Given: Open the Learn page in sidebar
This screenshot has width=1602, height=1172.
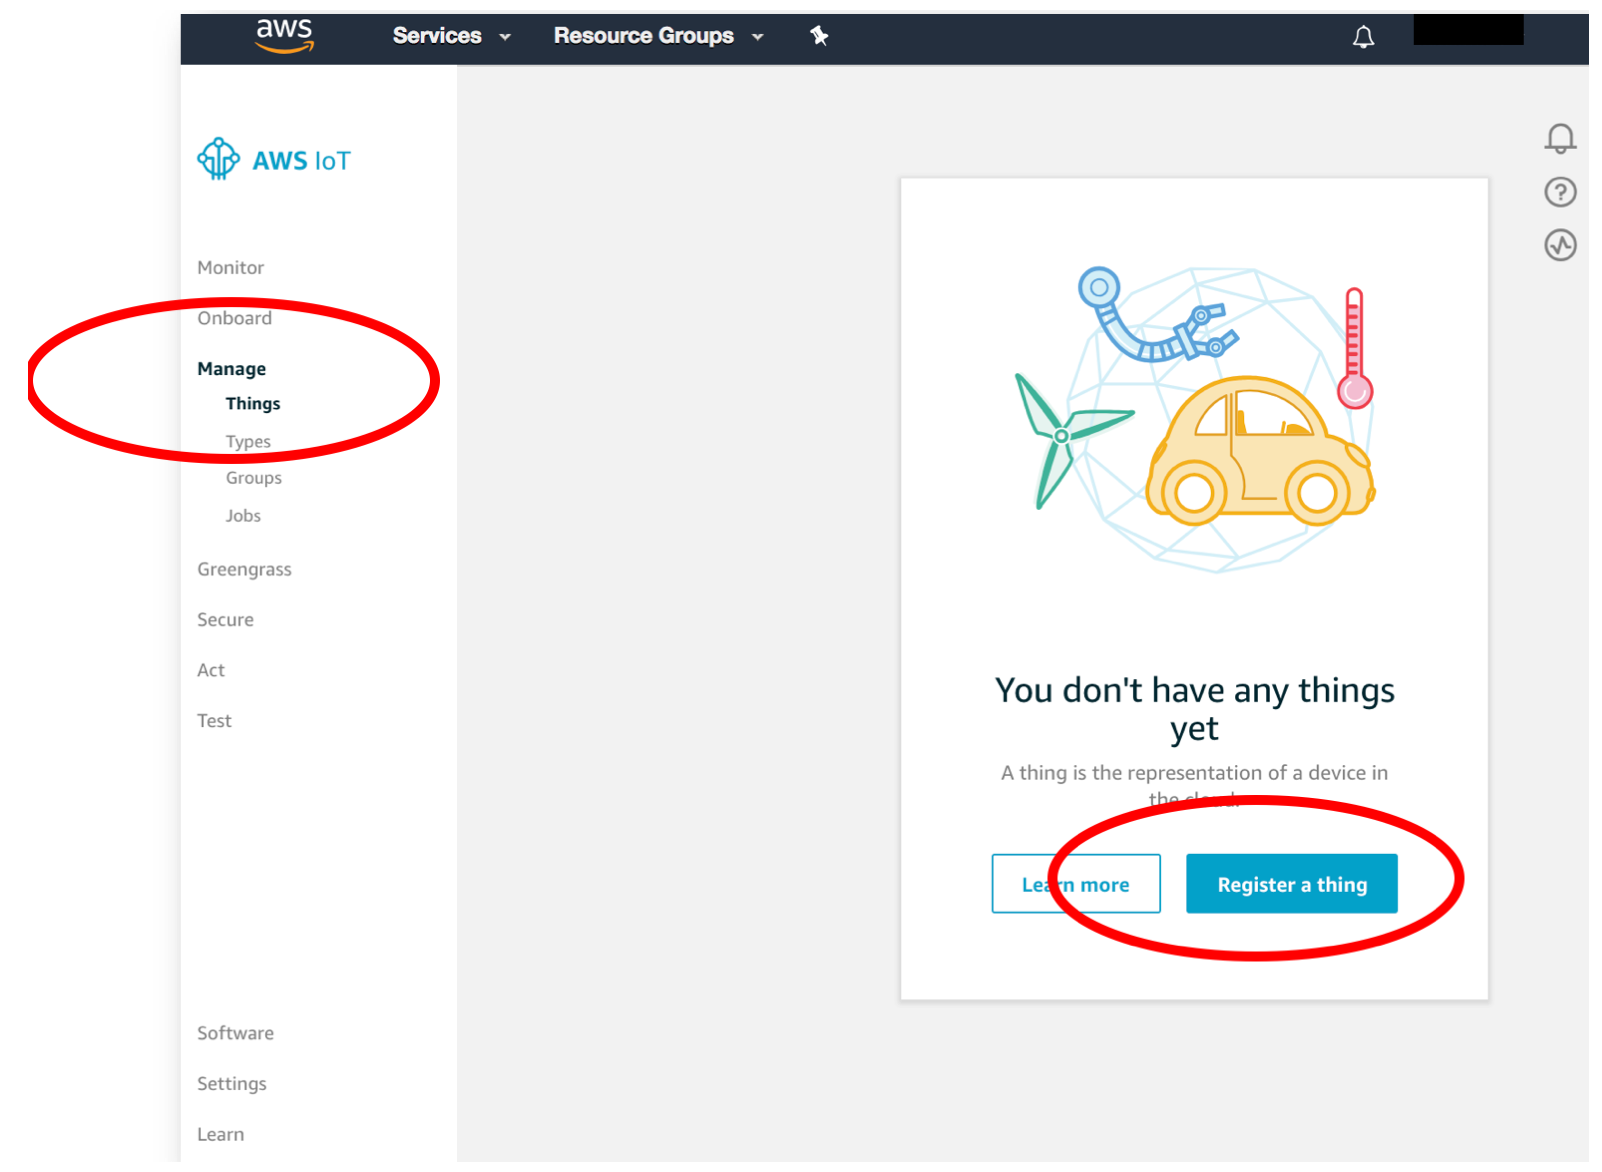Looking at the screenshot, I should pos(221,1134).
